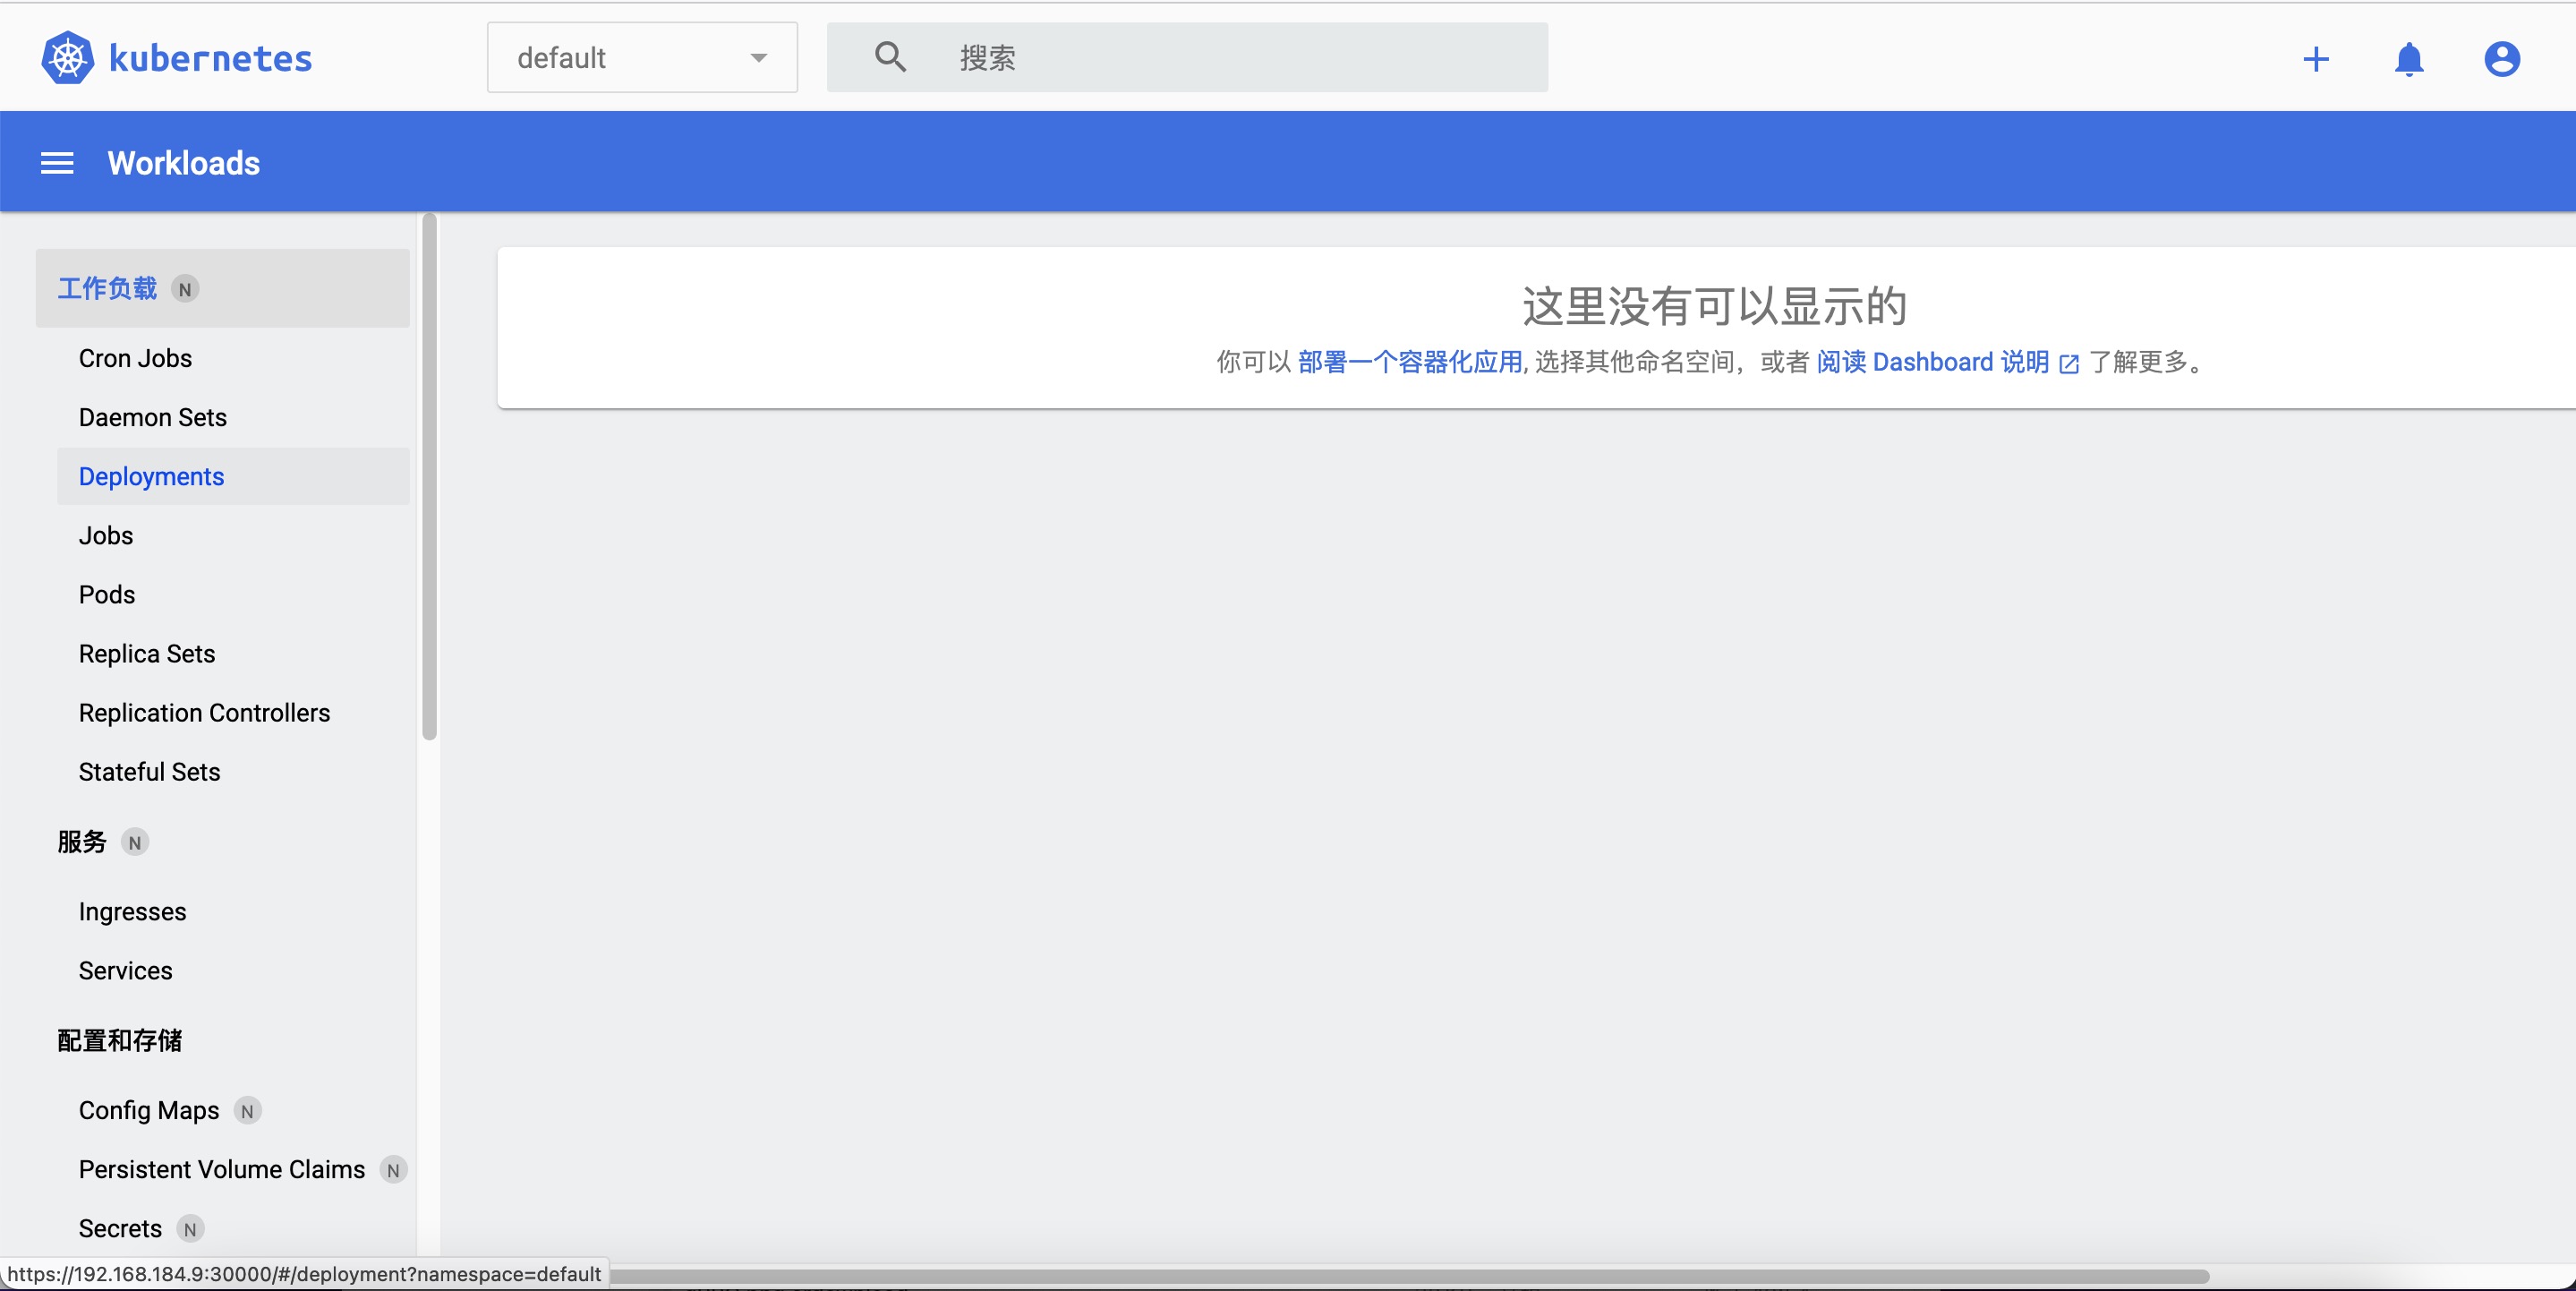Viewport: 2576px width, 1291px height.
Task: Click the hamburger menu icon
Action: (x=55, y=161)
